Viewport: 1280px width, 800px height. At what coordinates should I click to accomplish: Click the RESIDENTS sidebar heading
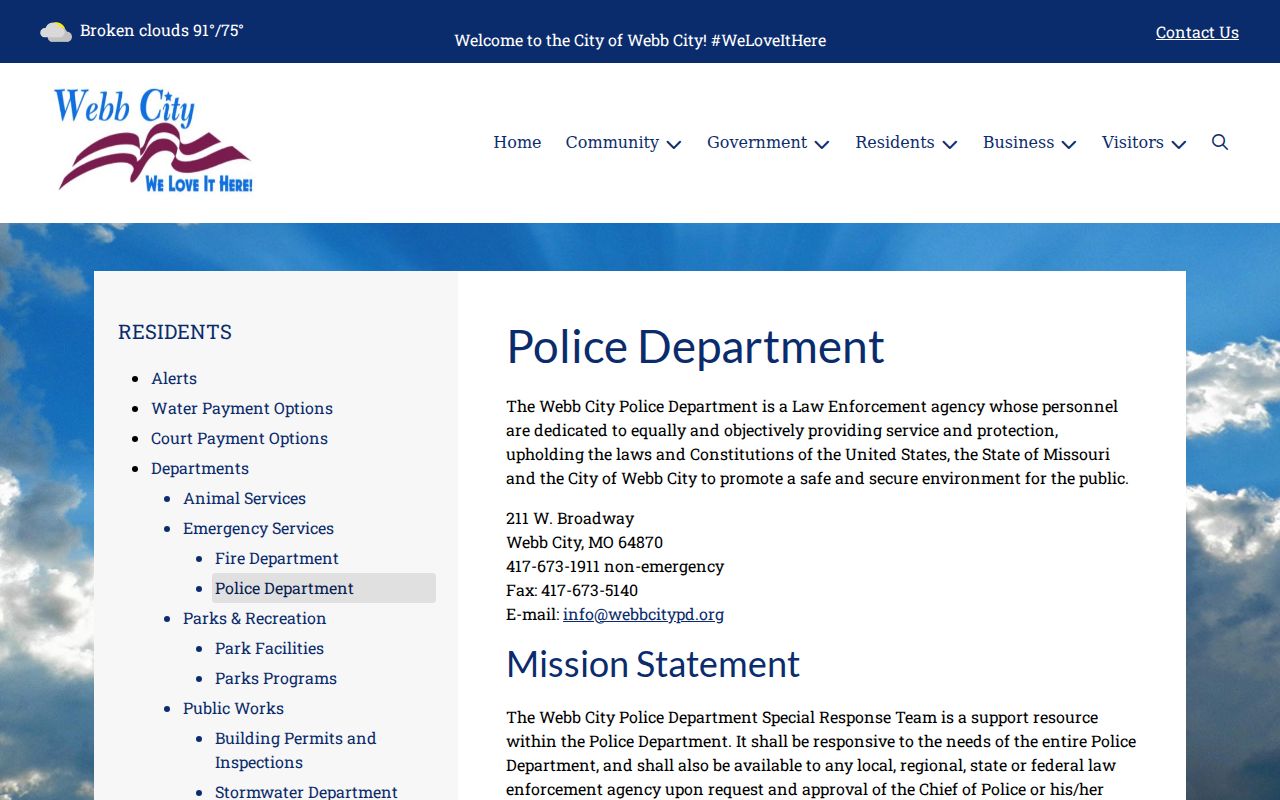tap(175, 332)
